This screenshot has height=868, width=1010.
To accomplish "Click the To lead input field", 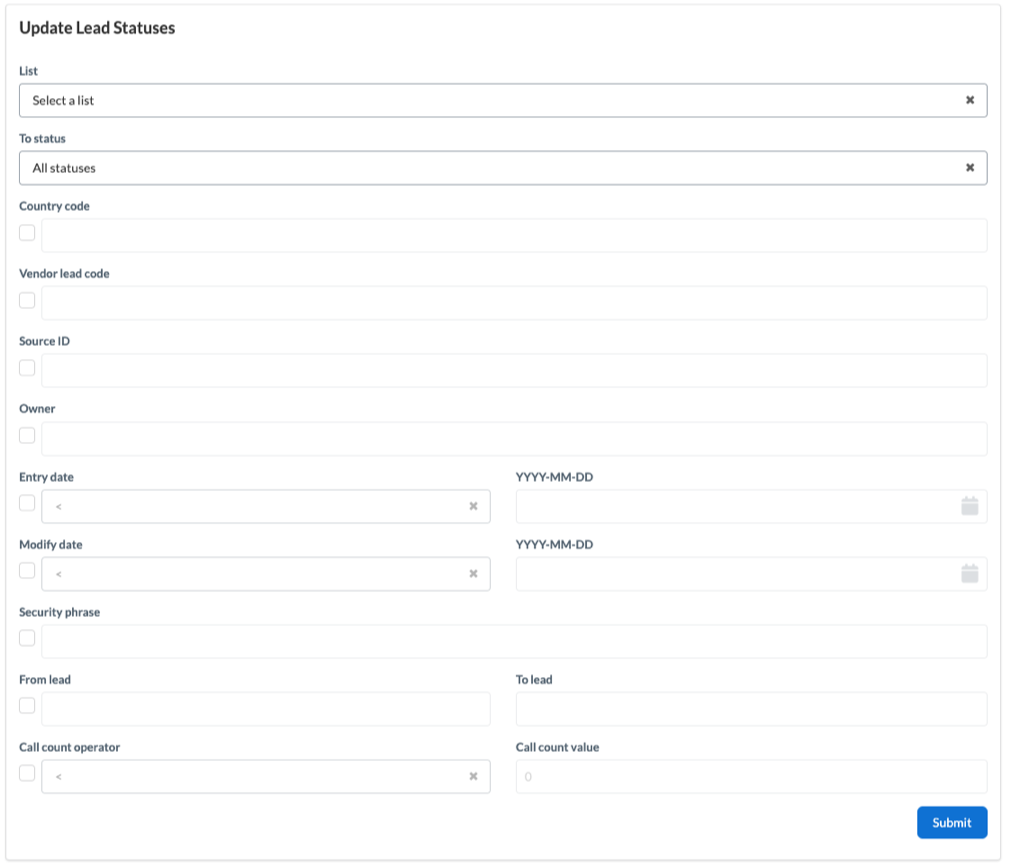I will [x=752, y=709].
